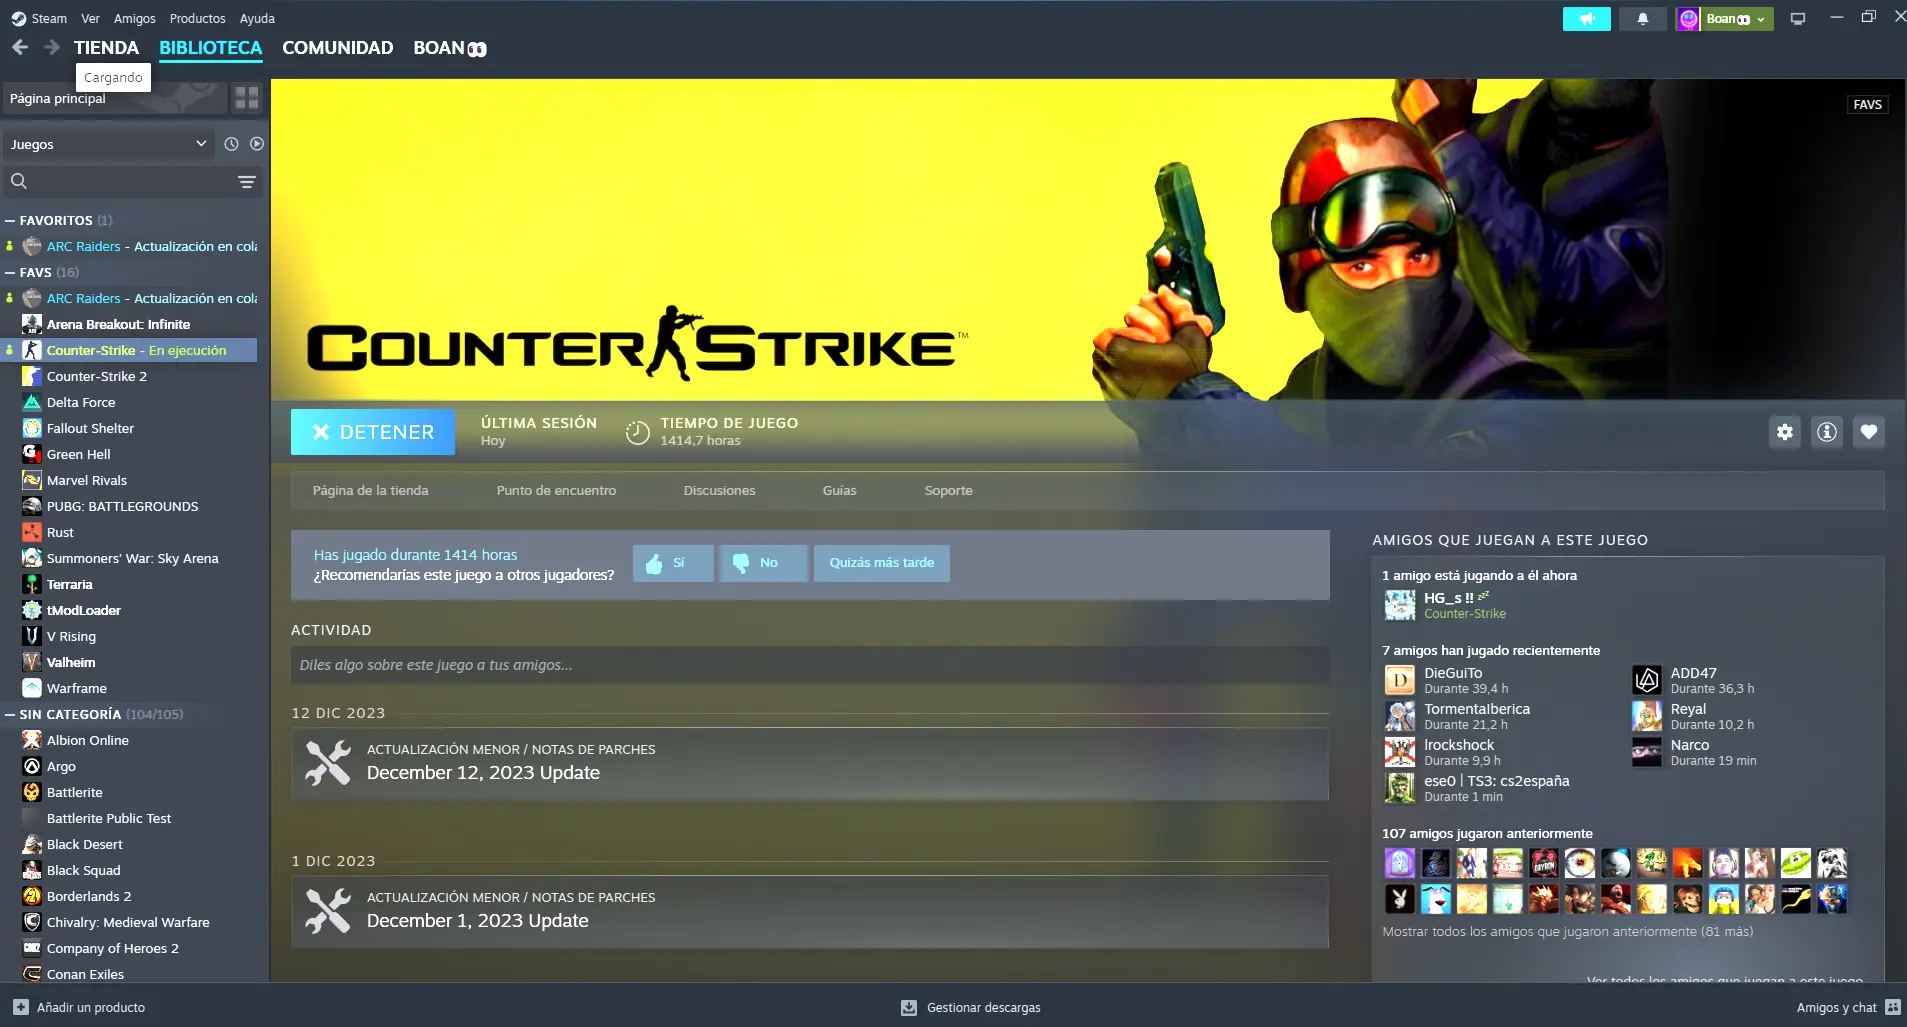
Task: Open the December 12, 2023 Update news
Action: pos(810,764)
